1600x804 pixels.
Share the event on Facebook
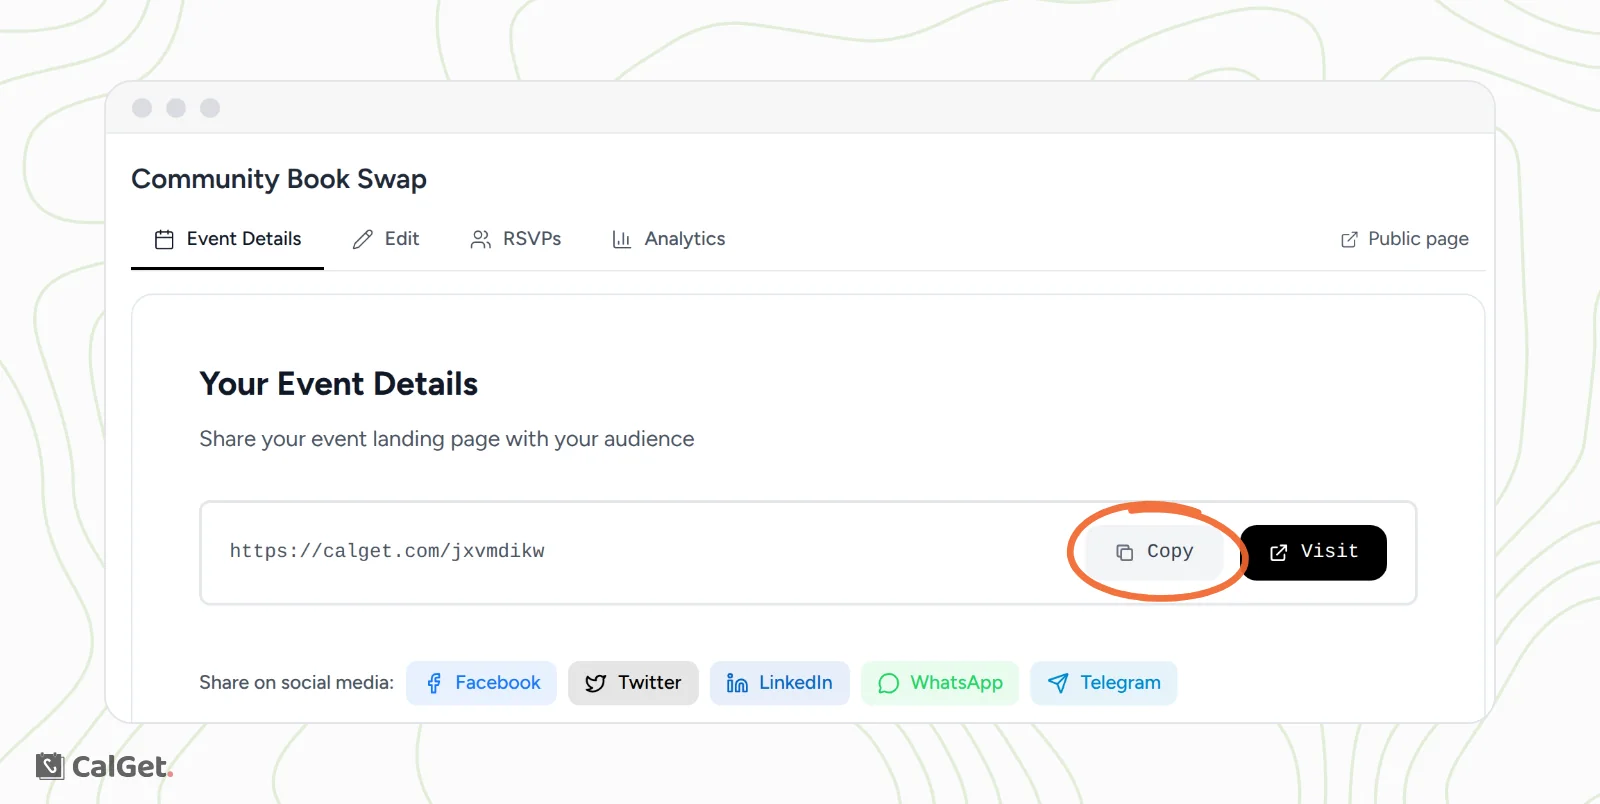point(482,683)
